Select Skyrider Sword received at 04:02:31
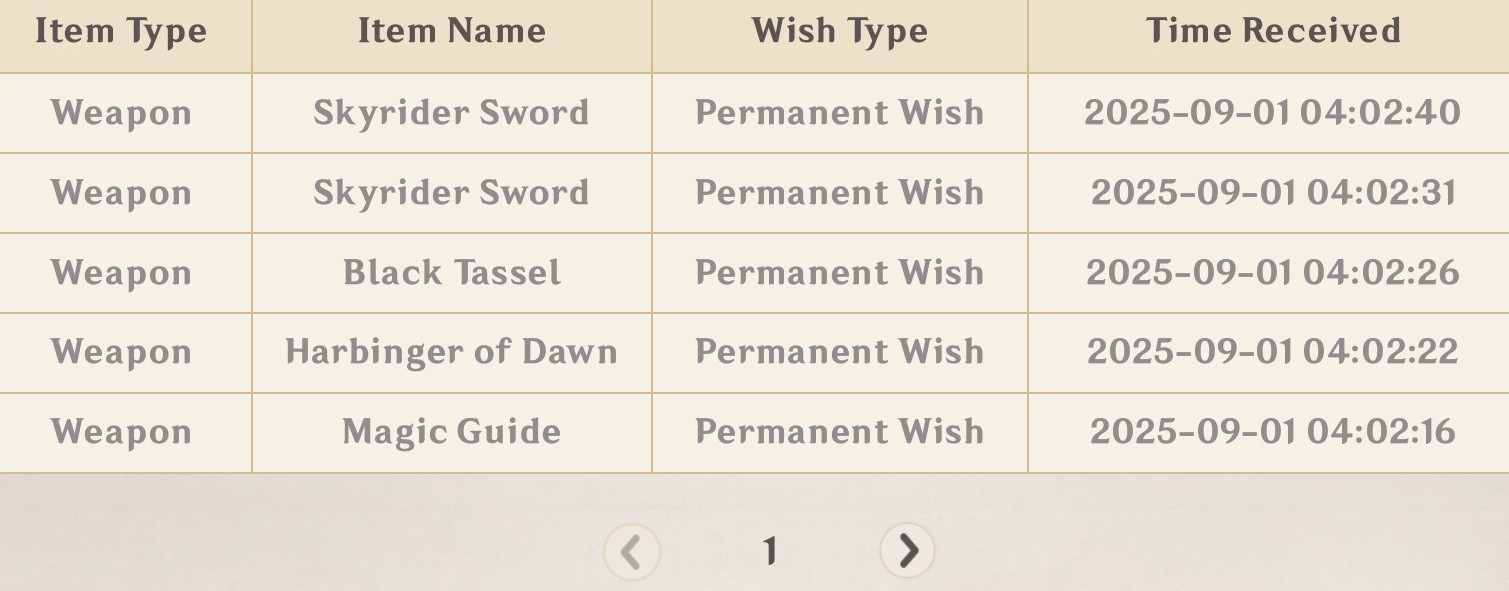 (x=451, y=193)
